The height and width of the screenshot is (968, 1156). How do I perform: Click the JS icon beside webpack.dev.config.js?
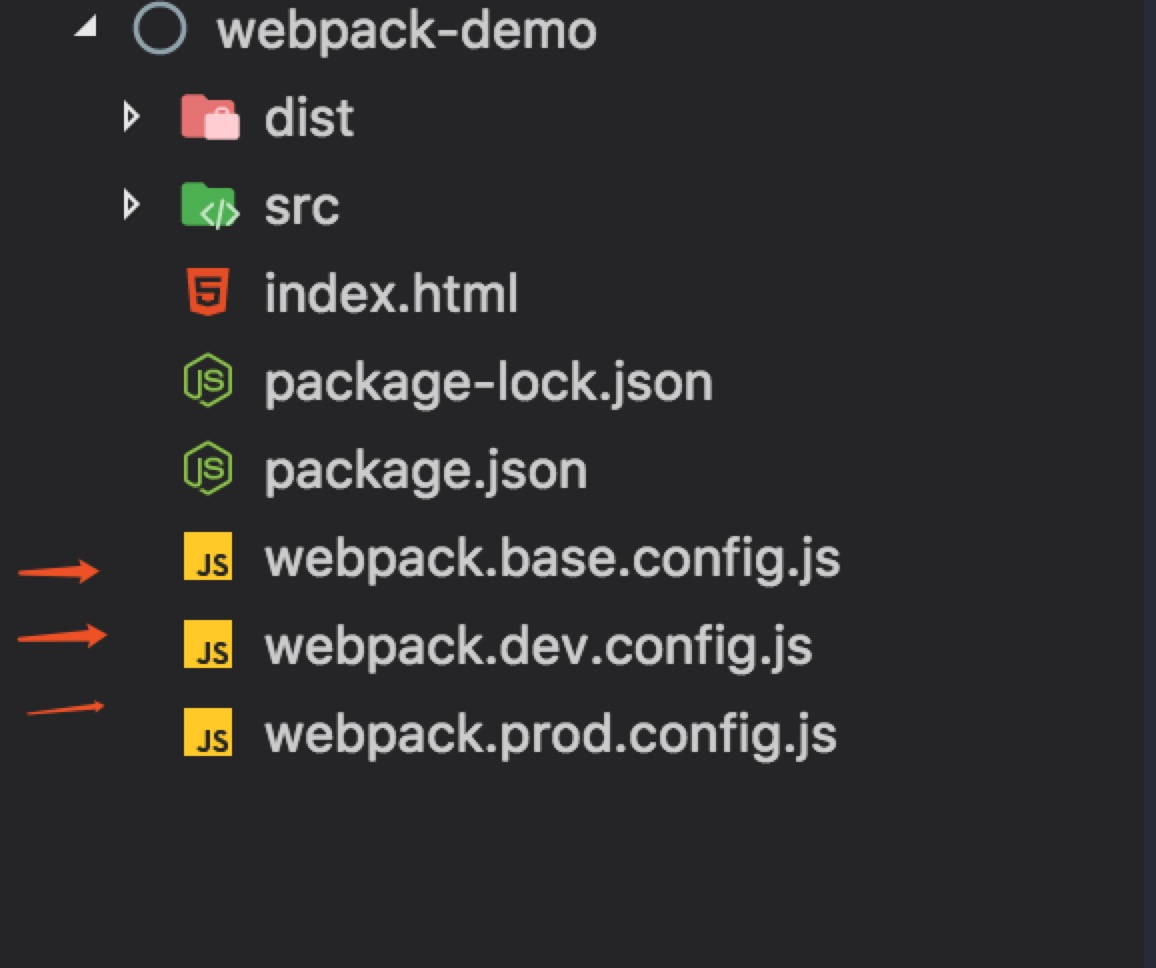[x=209, y=645]
